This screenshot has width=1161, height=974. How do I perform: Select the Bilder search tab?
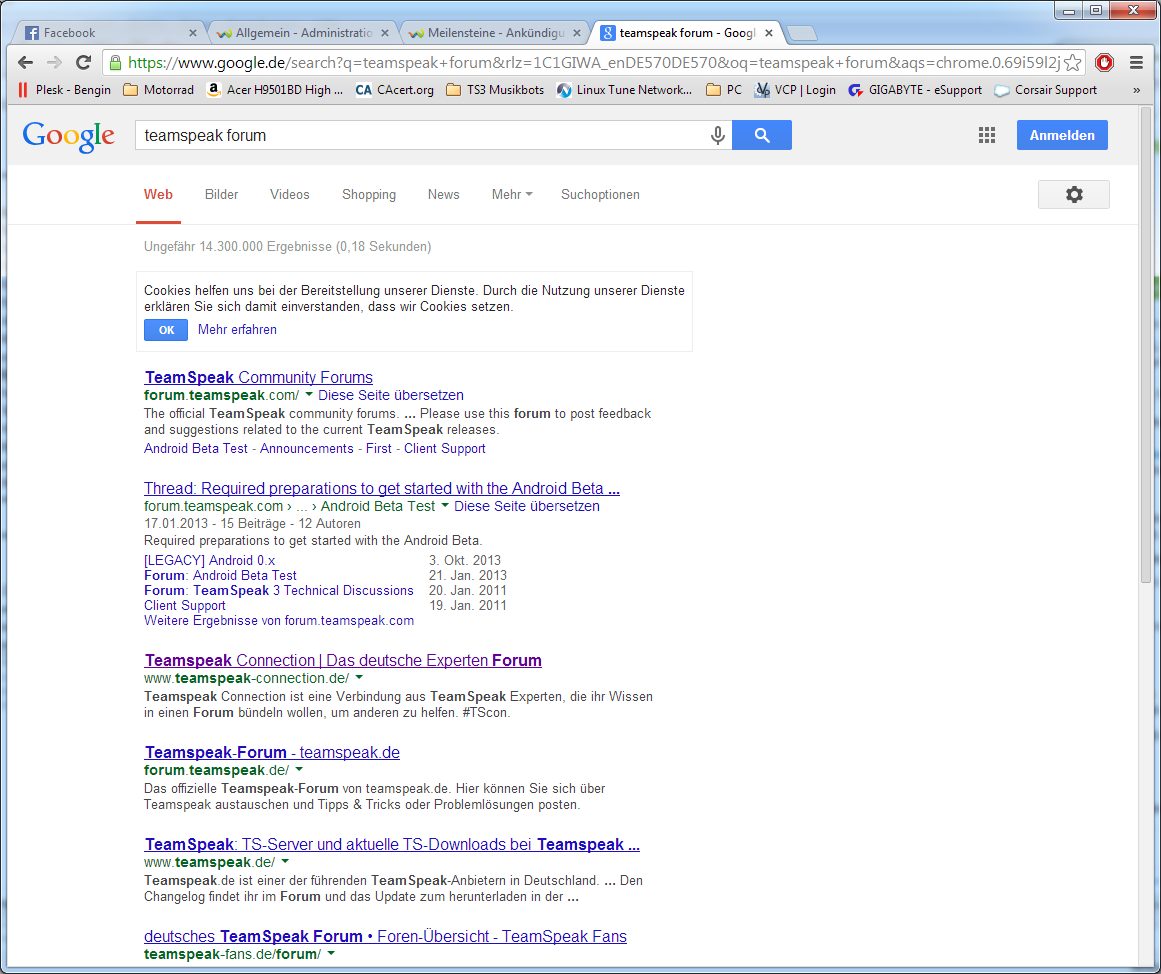(221, 194)
